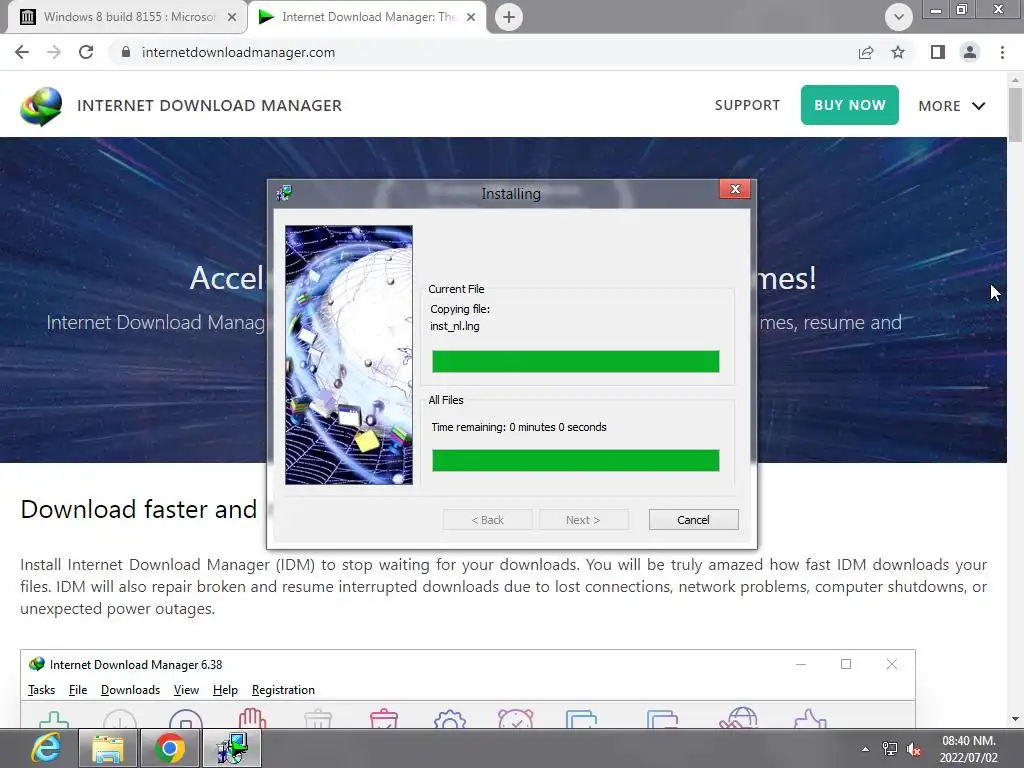Open Tasks menu in IDM image
1024x768 pixels.
click(42, 690)
